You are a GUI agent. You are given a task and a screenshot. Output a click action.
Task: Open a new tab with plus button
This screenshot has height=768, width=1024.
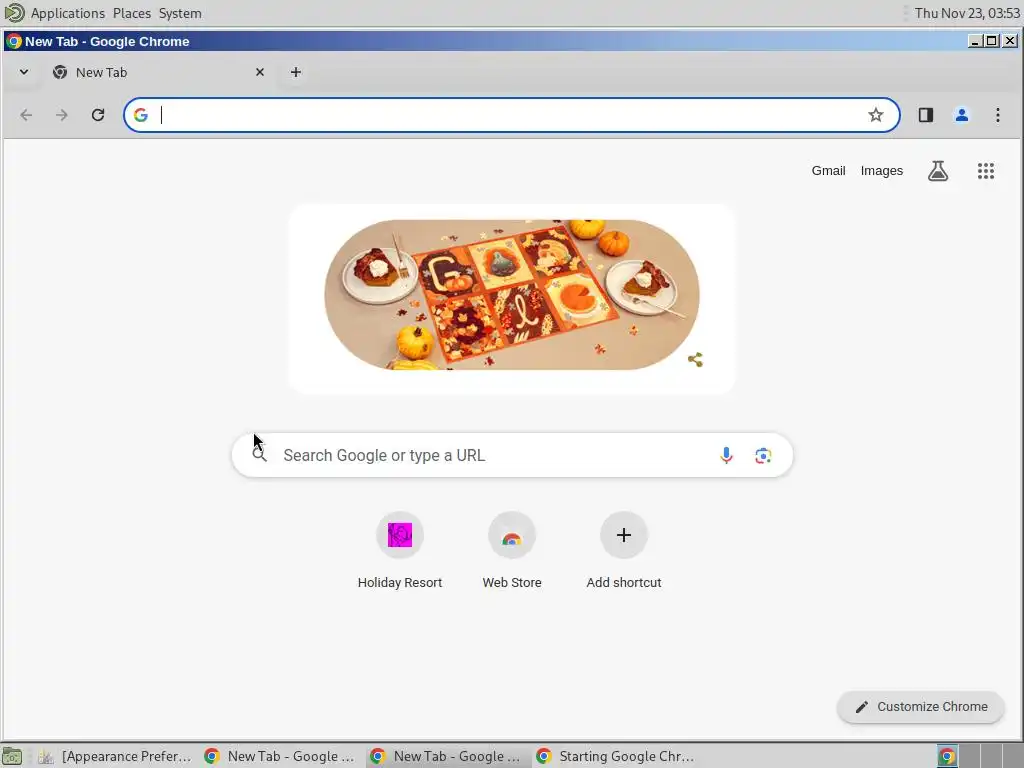[296, 72]
